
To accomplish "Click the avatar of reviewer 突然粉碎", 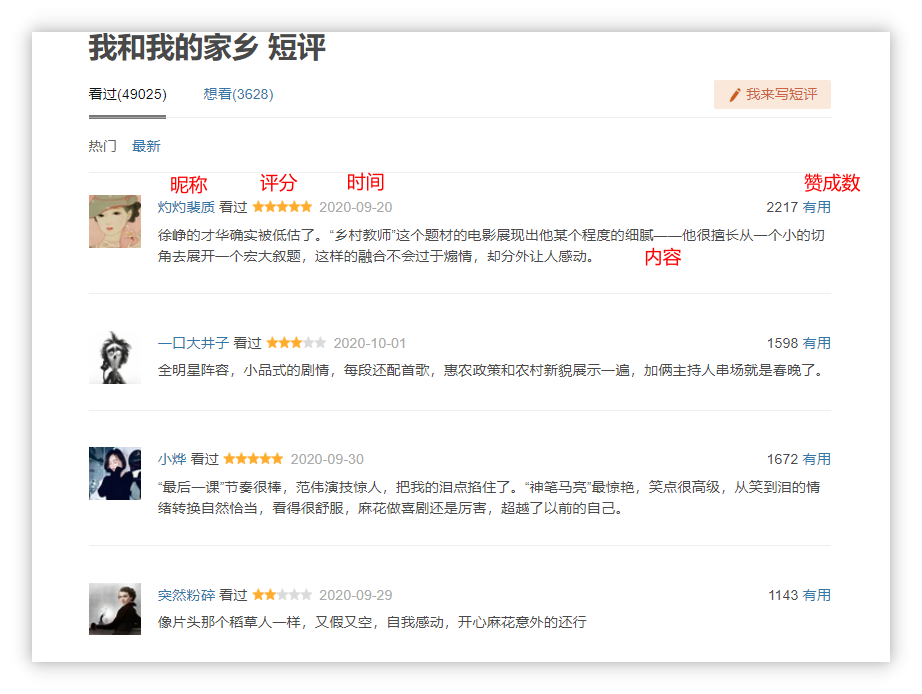I will pos(115,608).
